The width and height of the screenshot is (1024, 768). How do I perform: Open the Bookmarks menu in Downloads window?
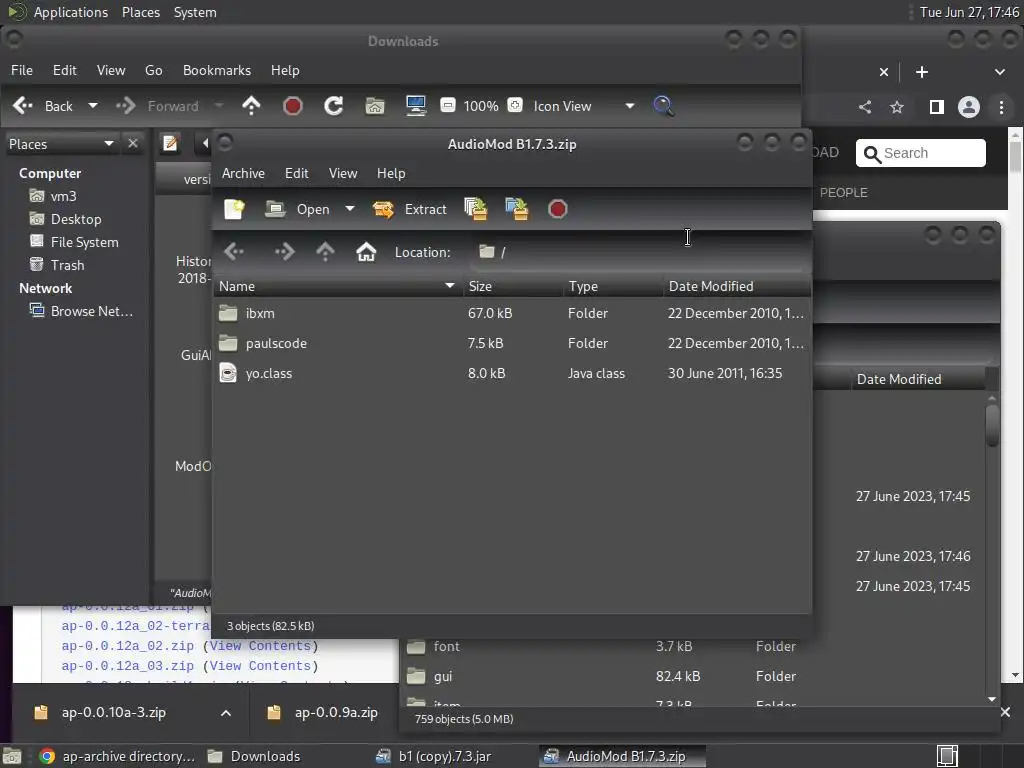[217, 71]
